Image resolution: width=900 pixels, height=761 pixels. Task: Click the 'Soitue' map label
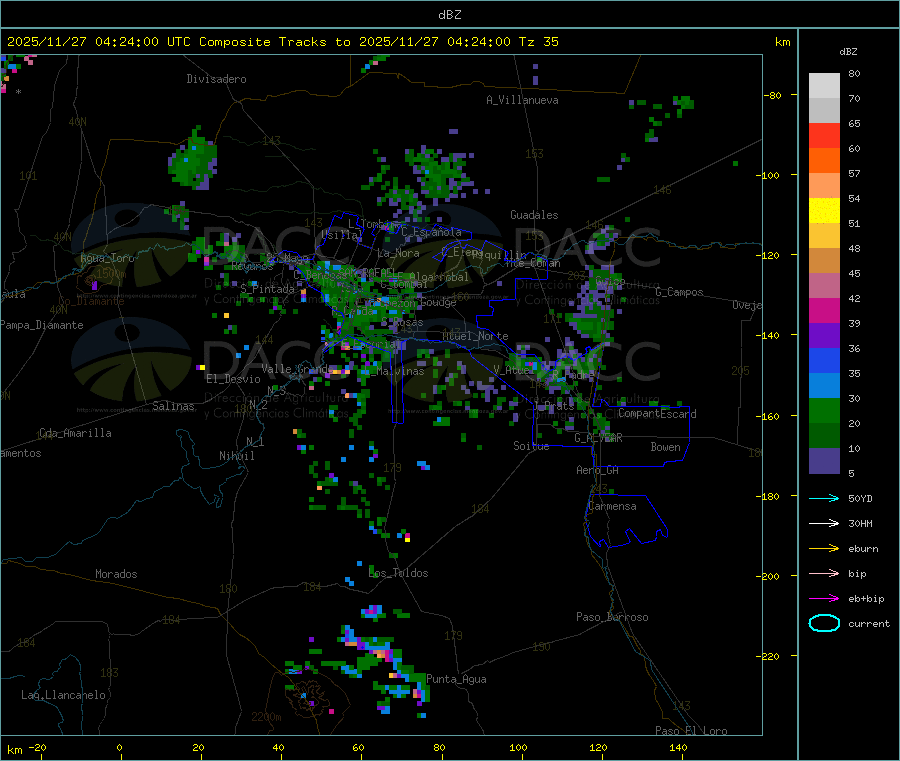coord(532,446)
